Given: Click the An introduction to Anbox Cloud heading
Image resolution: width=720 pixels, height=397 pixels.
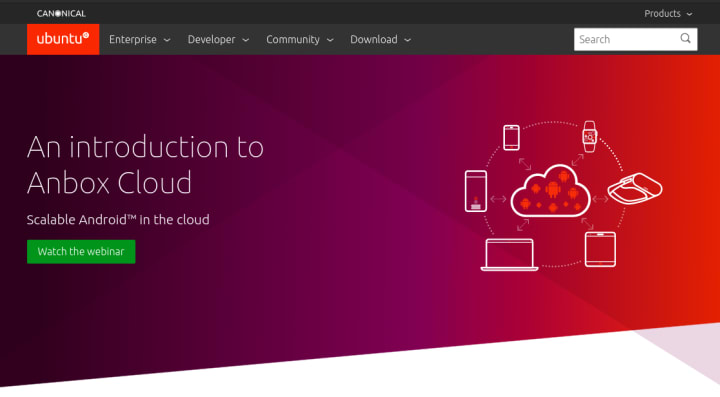Looking at the screenshot, I should [x=145, y=165].
